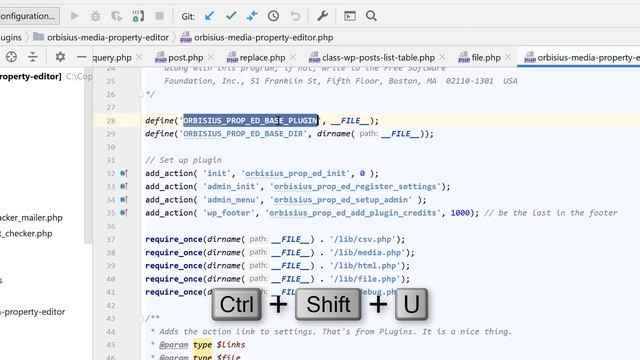Click 'orbisius_prop_ed_init' callback reference

(x=296, y=173)
